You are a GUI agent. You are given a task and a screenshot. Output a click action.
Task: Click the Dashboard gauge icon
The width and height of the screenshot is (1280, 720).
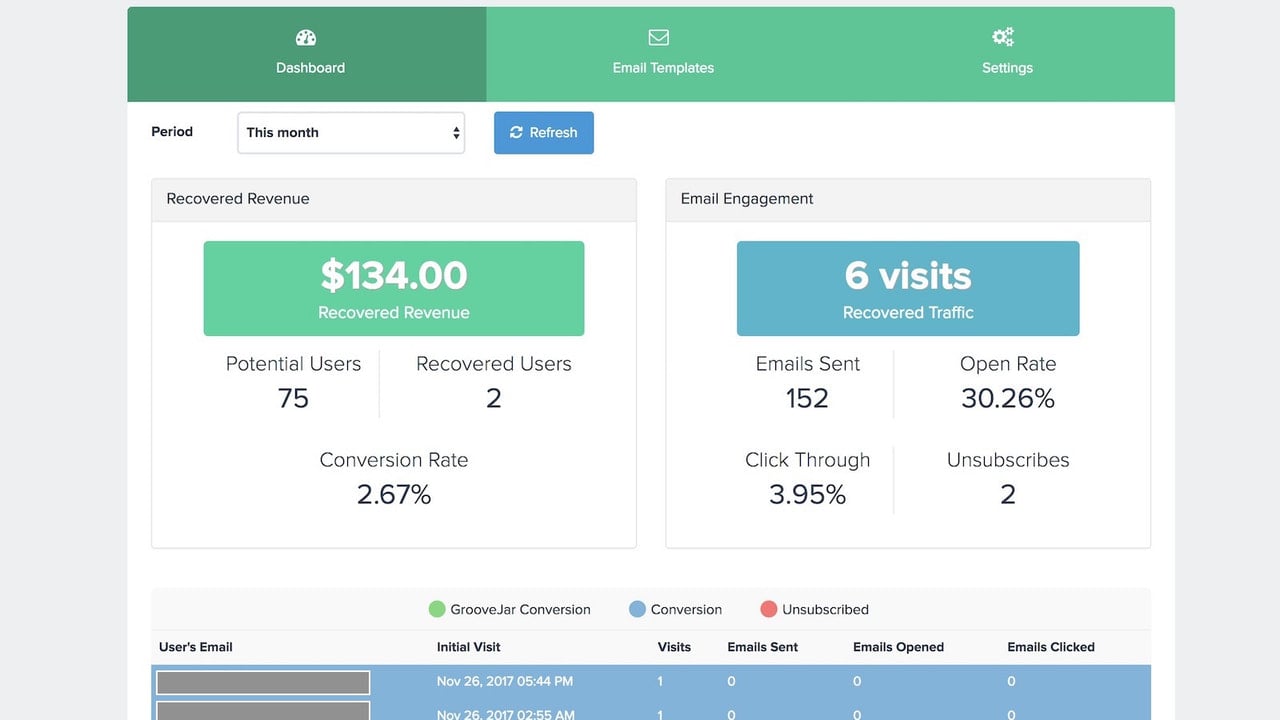tap(306, 38)
